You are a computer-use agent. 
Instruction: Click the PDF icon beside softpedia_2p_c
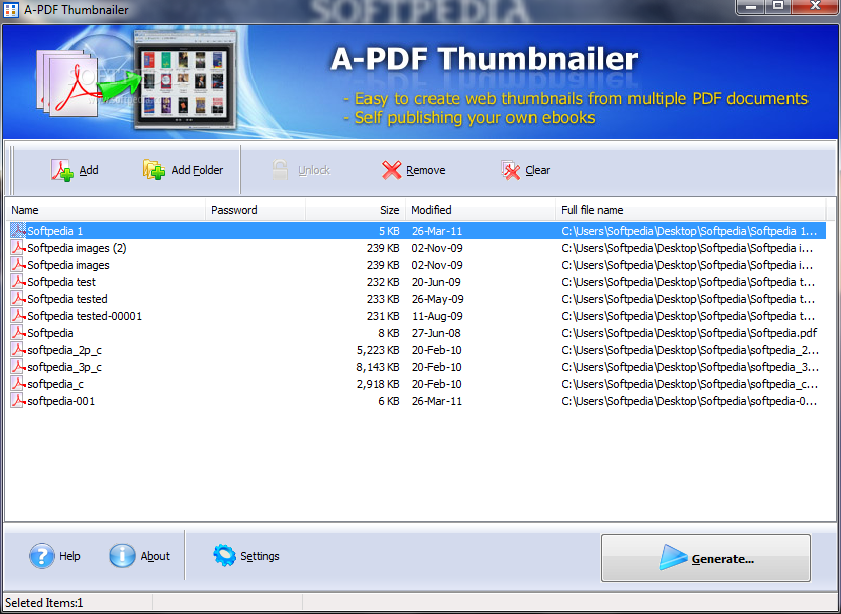18,350
